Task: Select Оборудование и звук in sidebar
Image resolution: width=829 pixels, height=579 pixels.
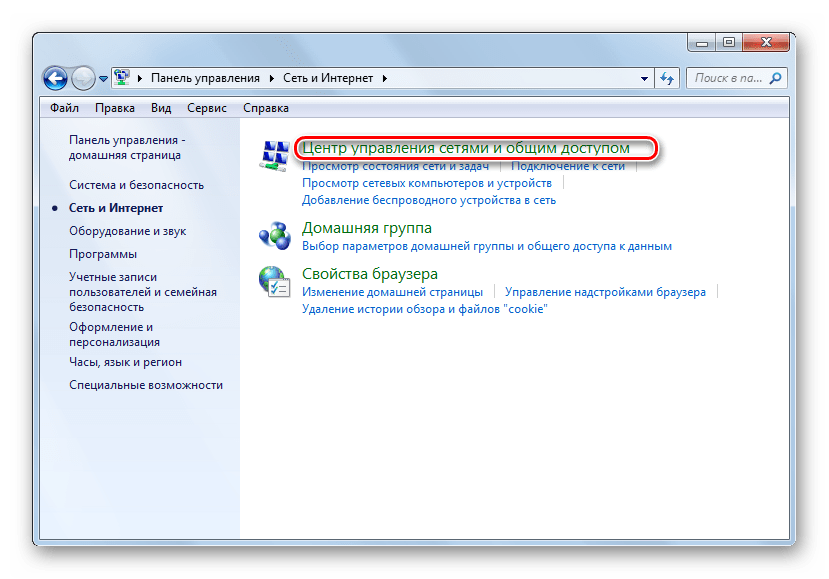Action: pyautogui.click(x=127, y=231)
